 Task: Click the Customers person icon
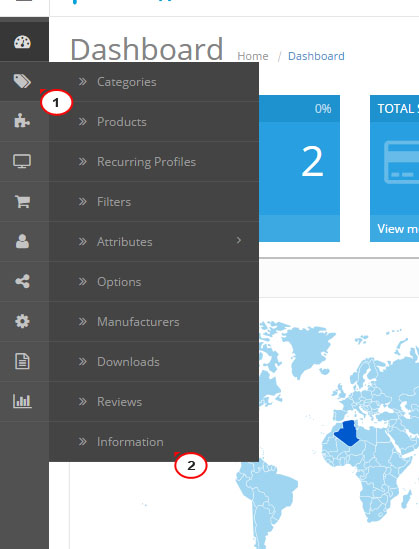(x=22, y=241)
